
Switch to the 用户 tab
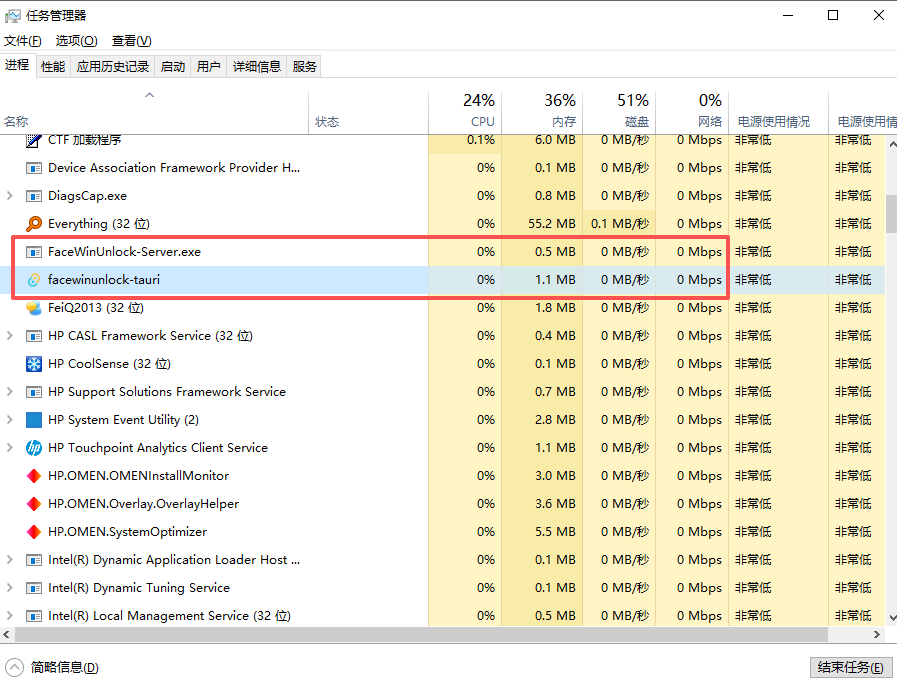point(208,67)
